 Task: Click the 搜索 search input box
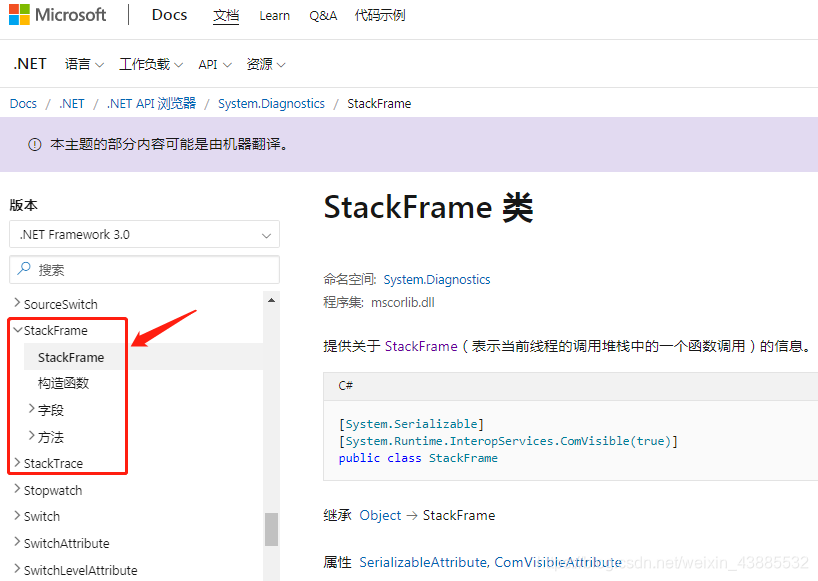coord(143,271)
